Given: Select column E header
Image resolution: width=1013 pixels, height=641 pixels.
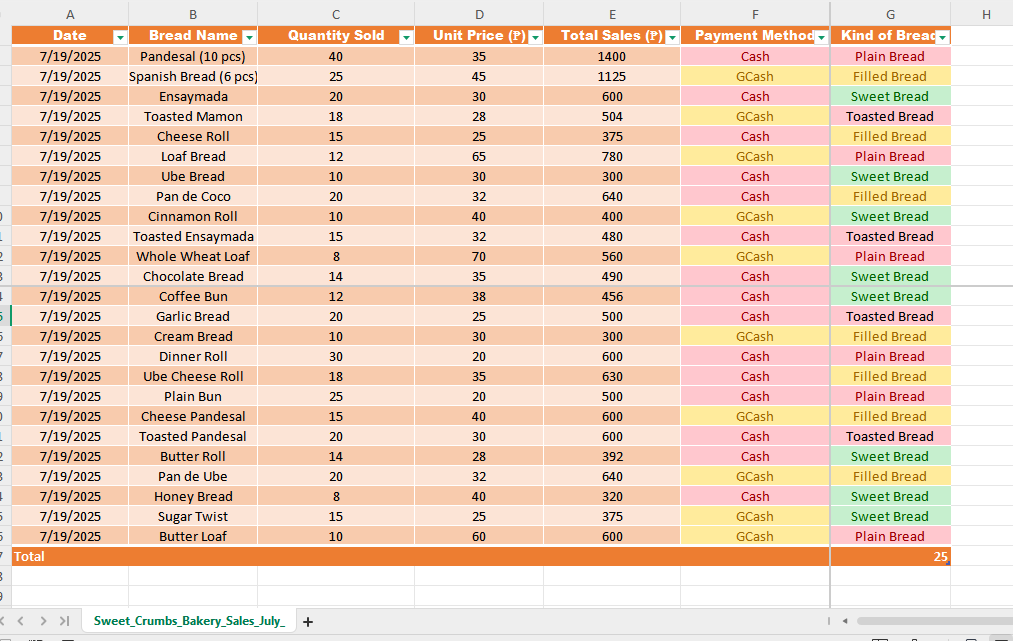Looking at the screenshot, I should [612, 14].
